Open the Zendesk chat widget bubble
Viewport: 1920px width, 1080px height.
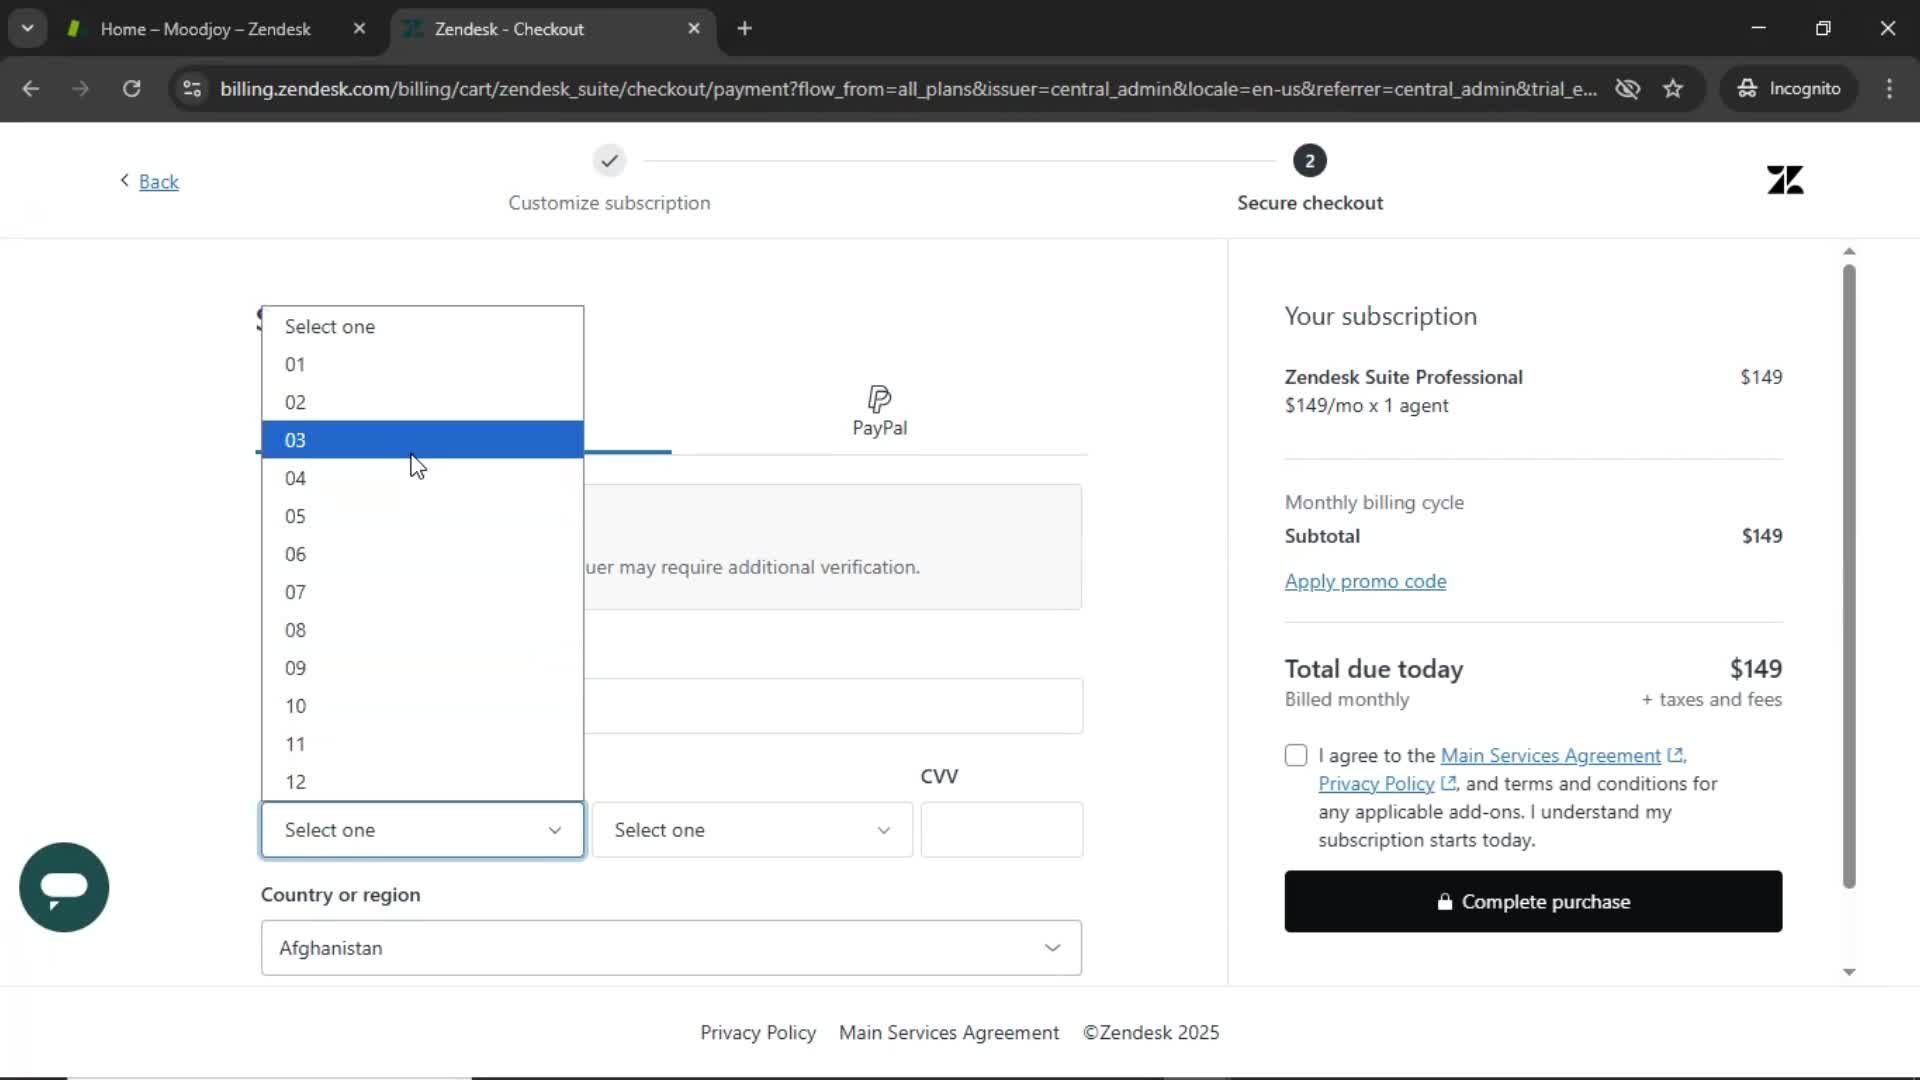[x=64, y=887]
